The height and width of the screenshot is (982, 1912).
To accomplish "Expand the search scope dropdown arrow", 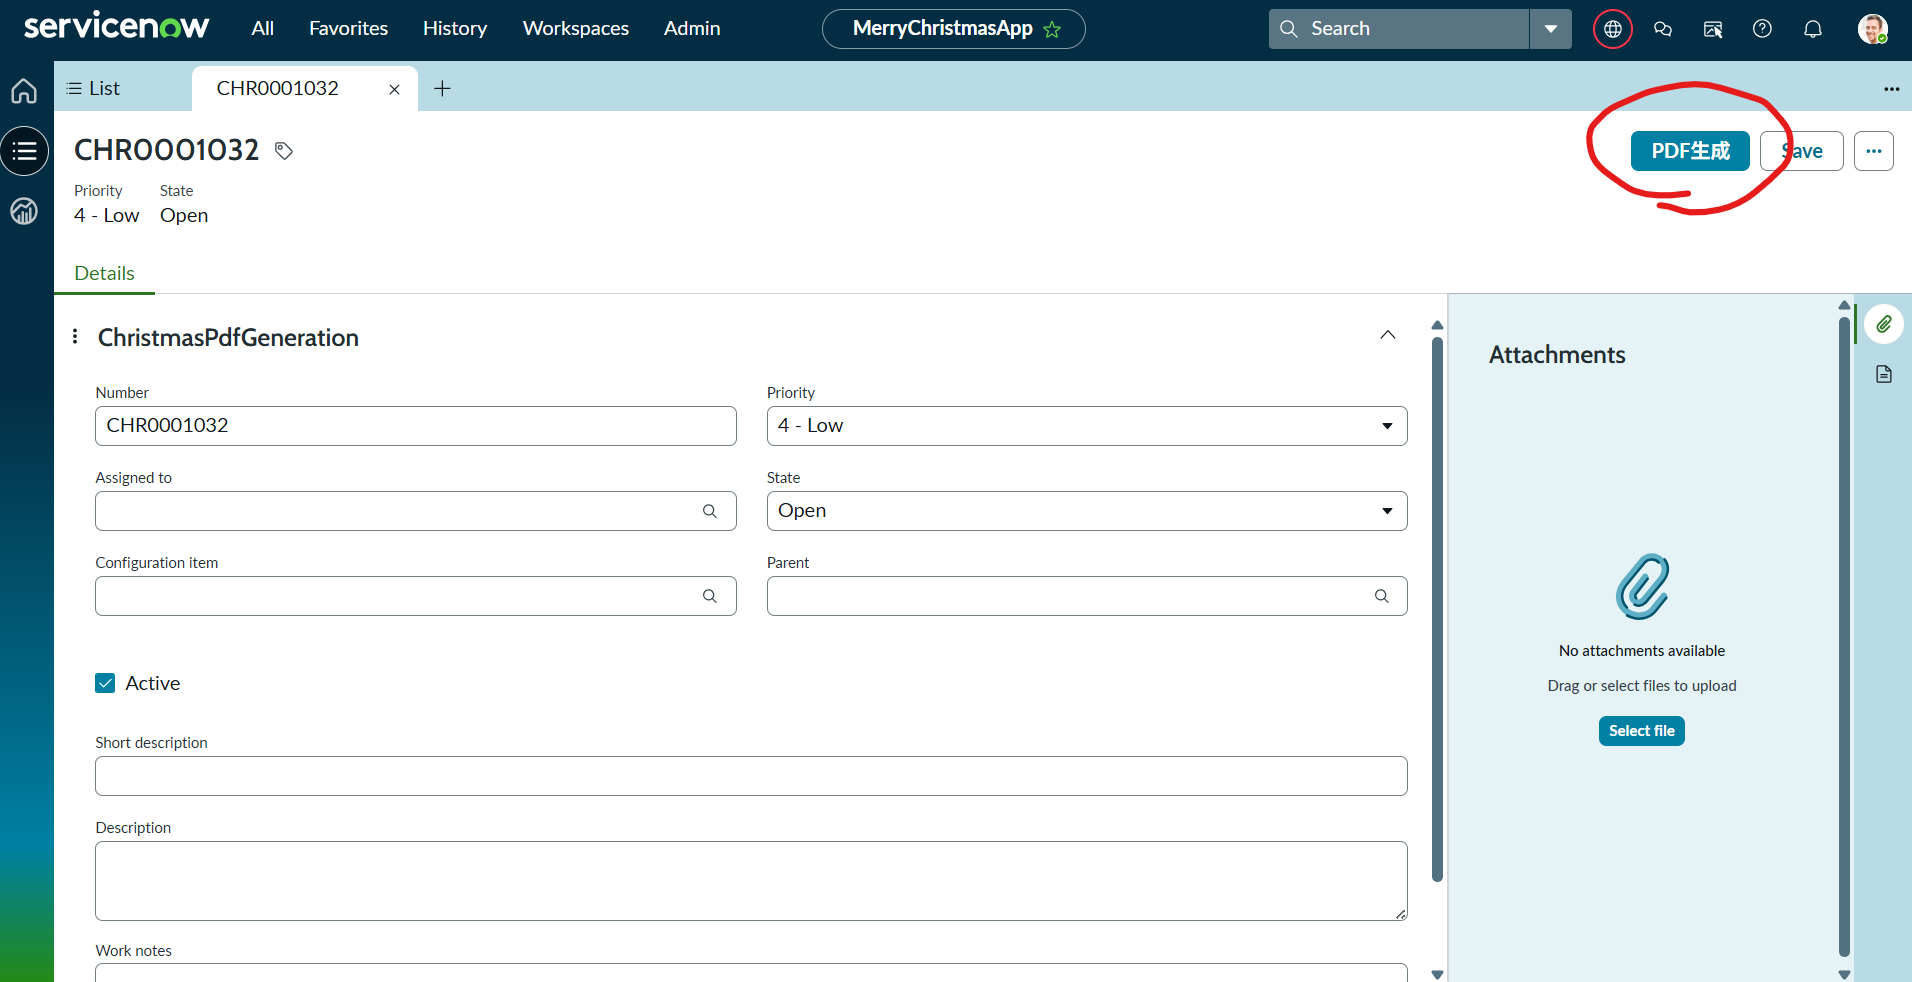I will 1551,29.
